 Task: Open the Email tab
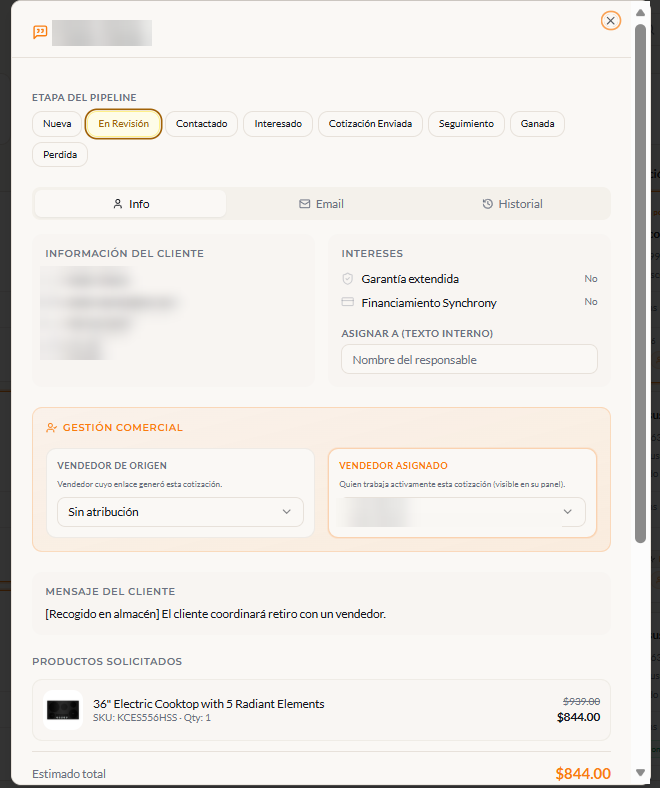coord(322,204)
